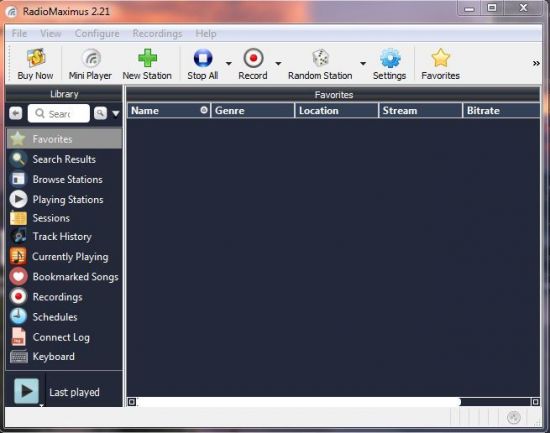Click the circle icon in Name header
550x433 pixels.
[x=204, y=110]
